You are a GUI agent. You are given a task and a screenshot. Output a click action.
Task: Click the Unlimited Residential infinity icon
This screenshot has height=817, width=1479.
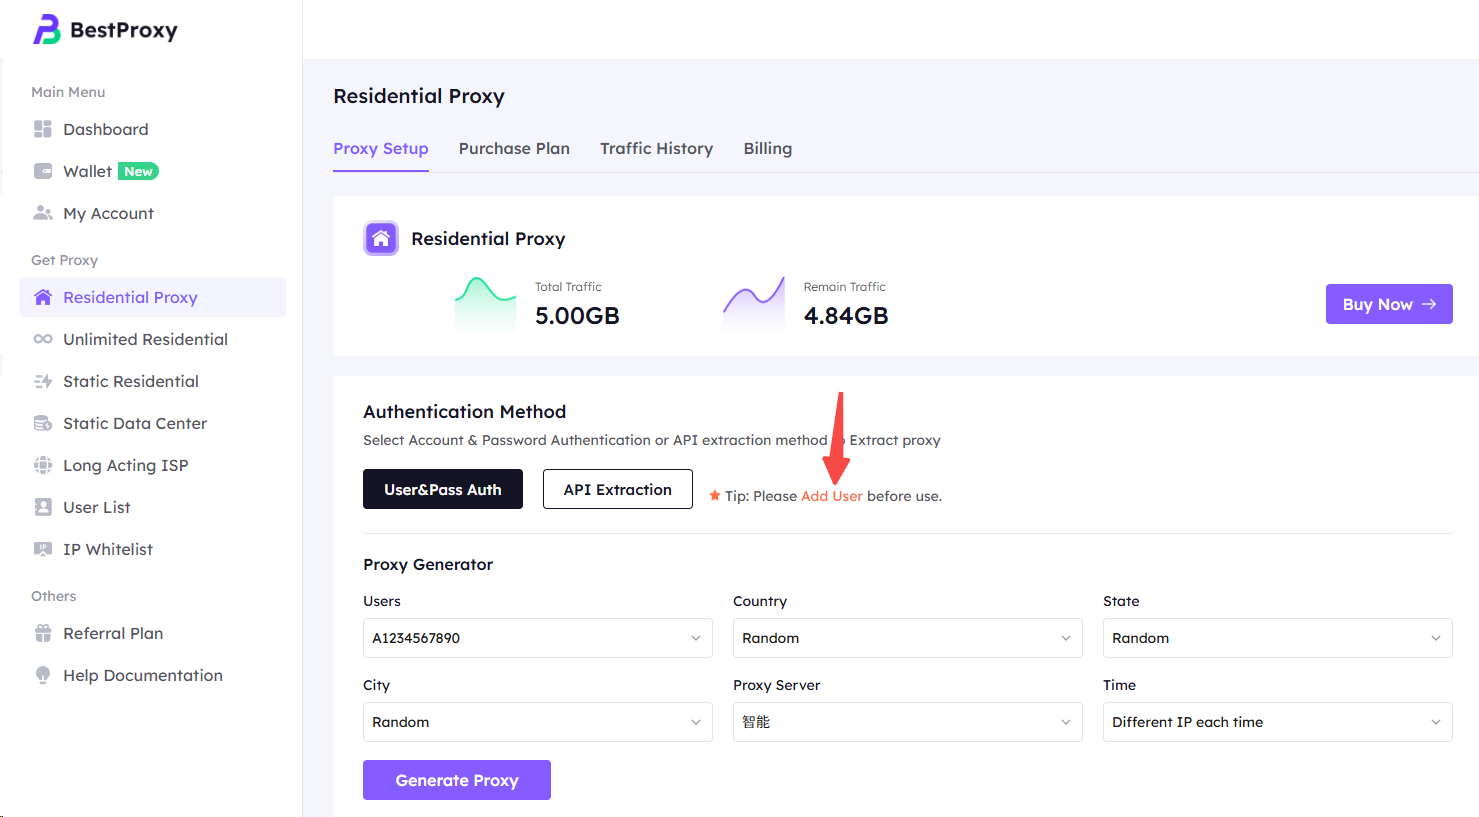click(x=43, y=339)
